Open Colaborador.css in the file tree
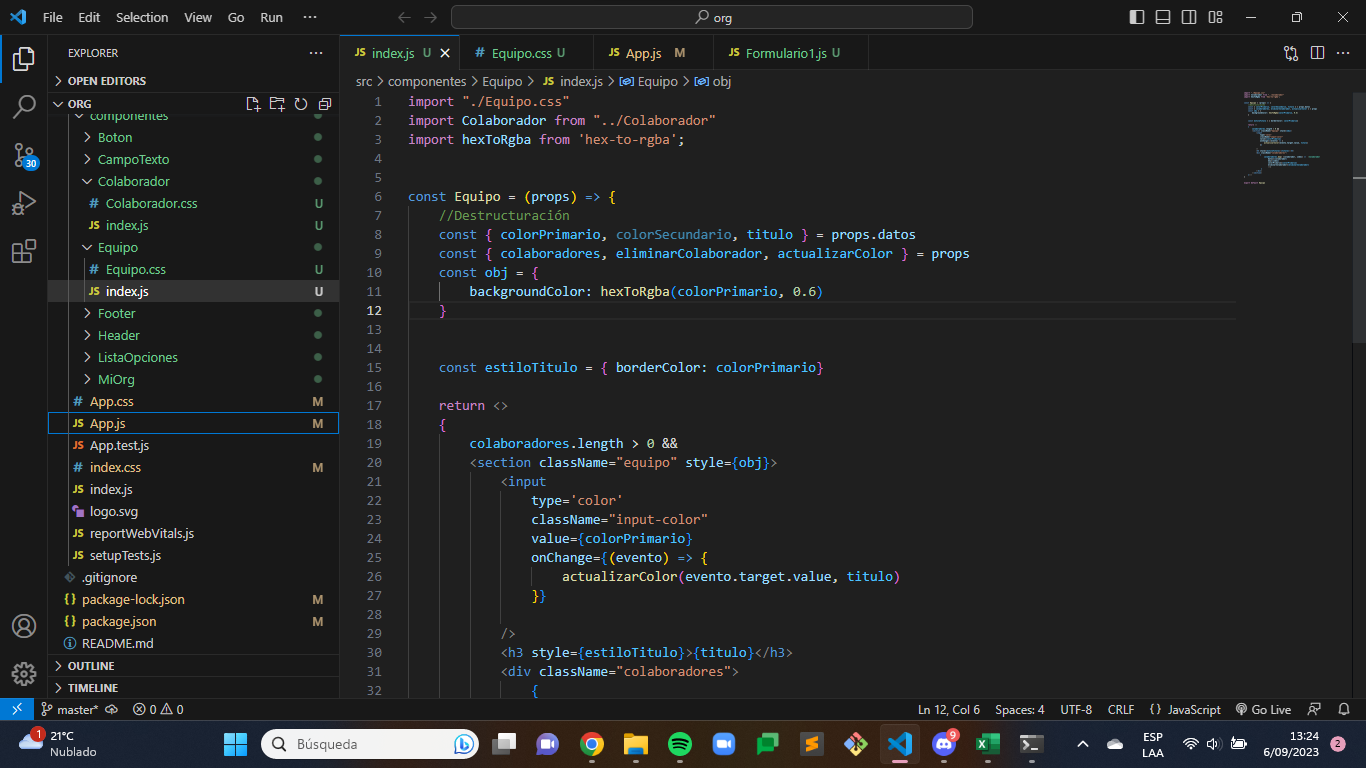 click(151, 203)
